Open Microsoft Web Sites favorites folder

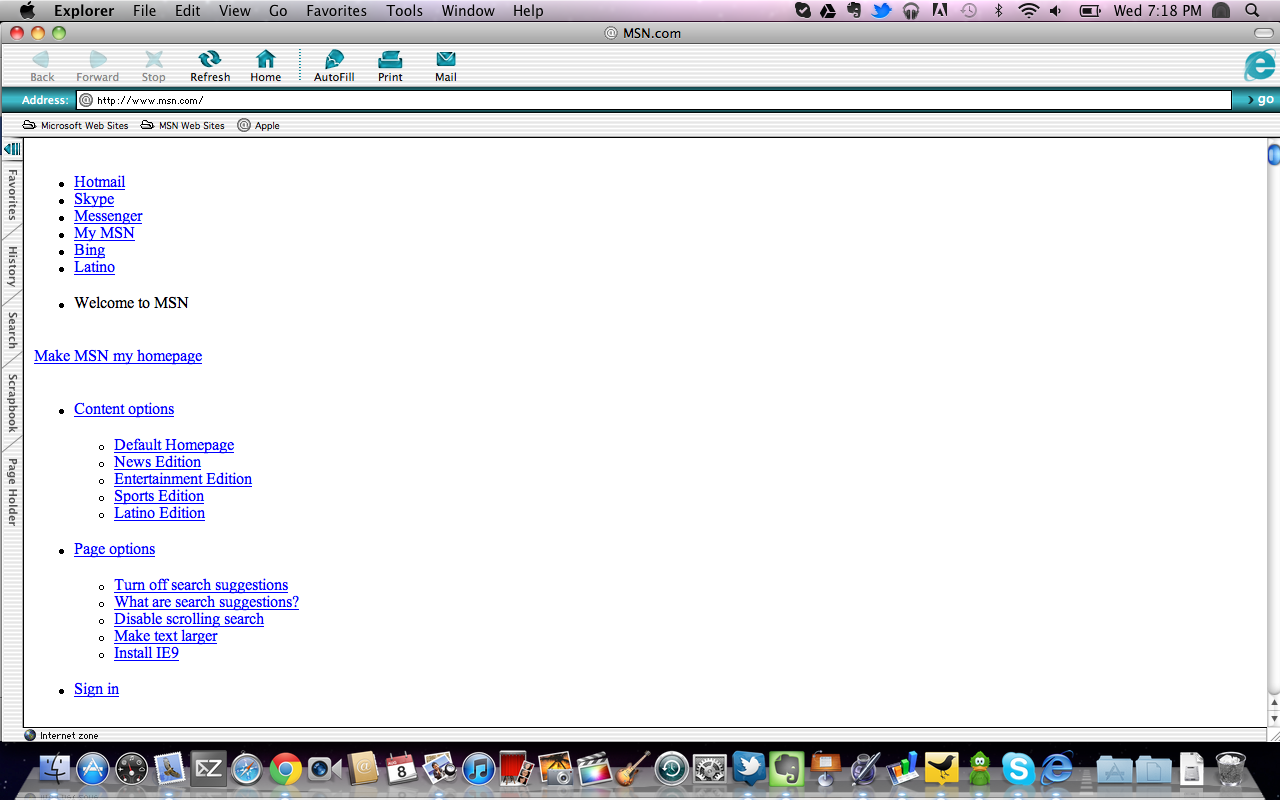[76, 126]
